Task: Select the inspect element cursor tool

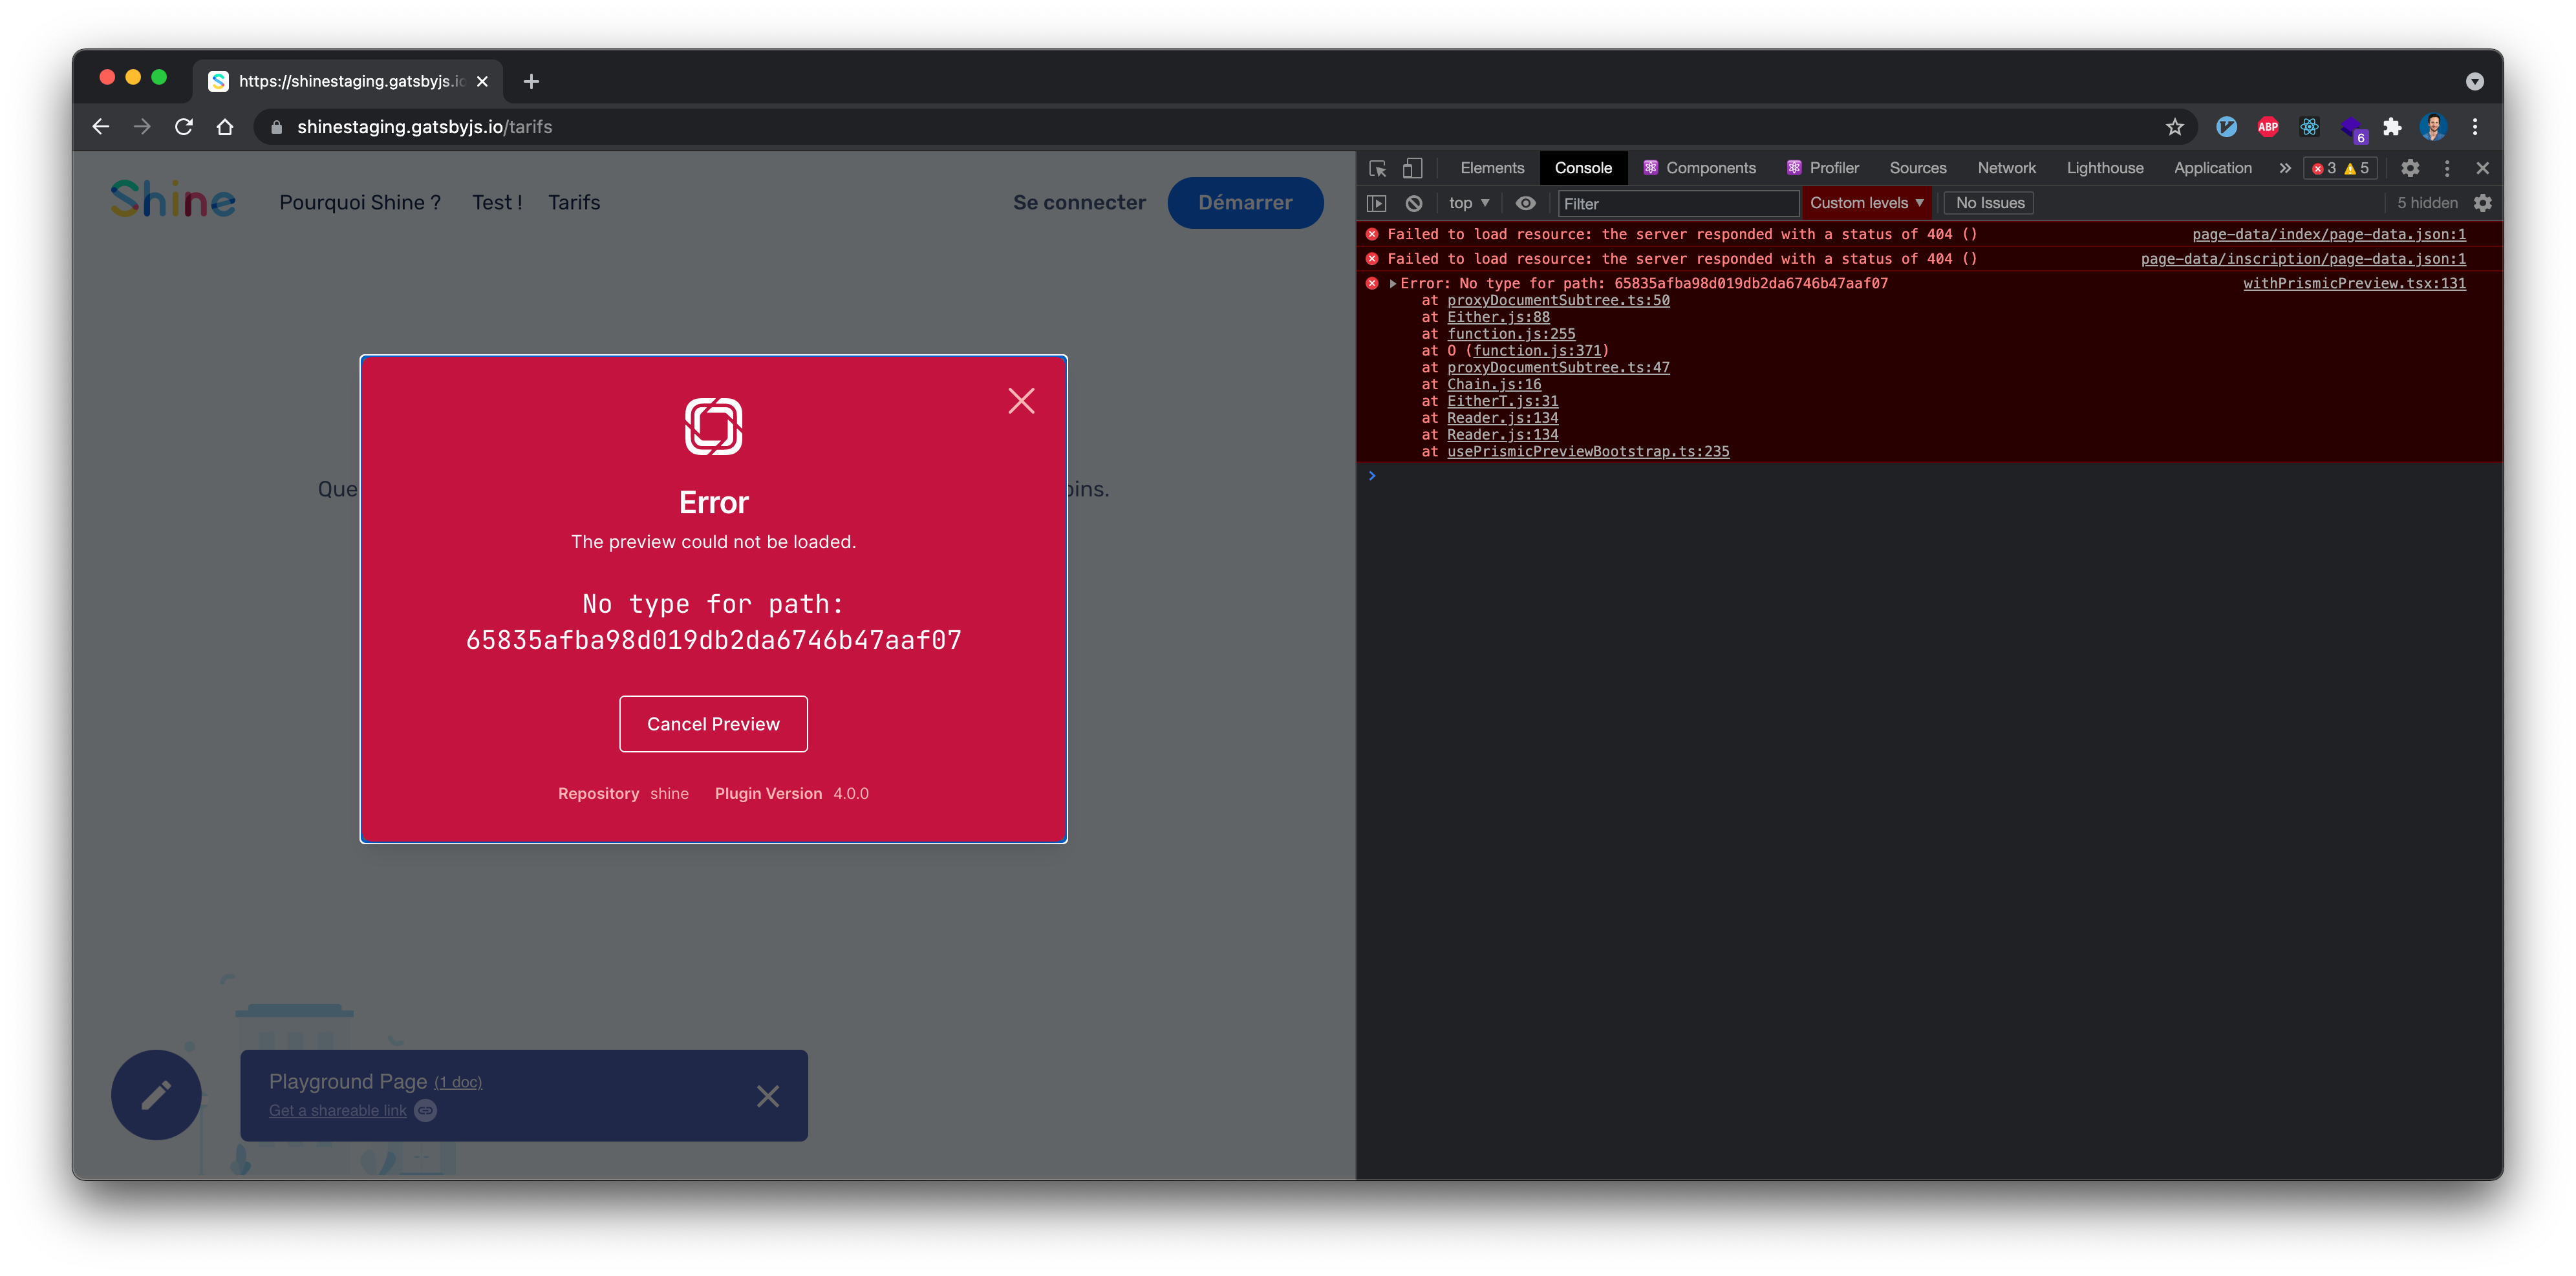Action: click(x=1377, y=168)
